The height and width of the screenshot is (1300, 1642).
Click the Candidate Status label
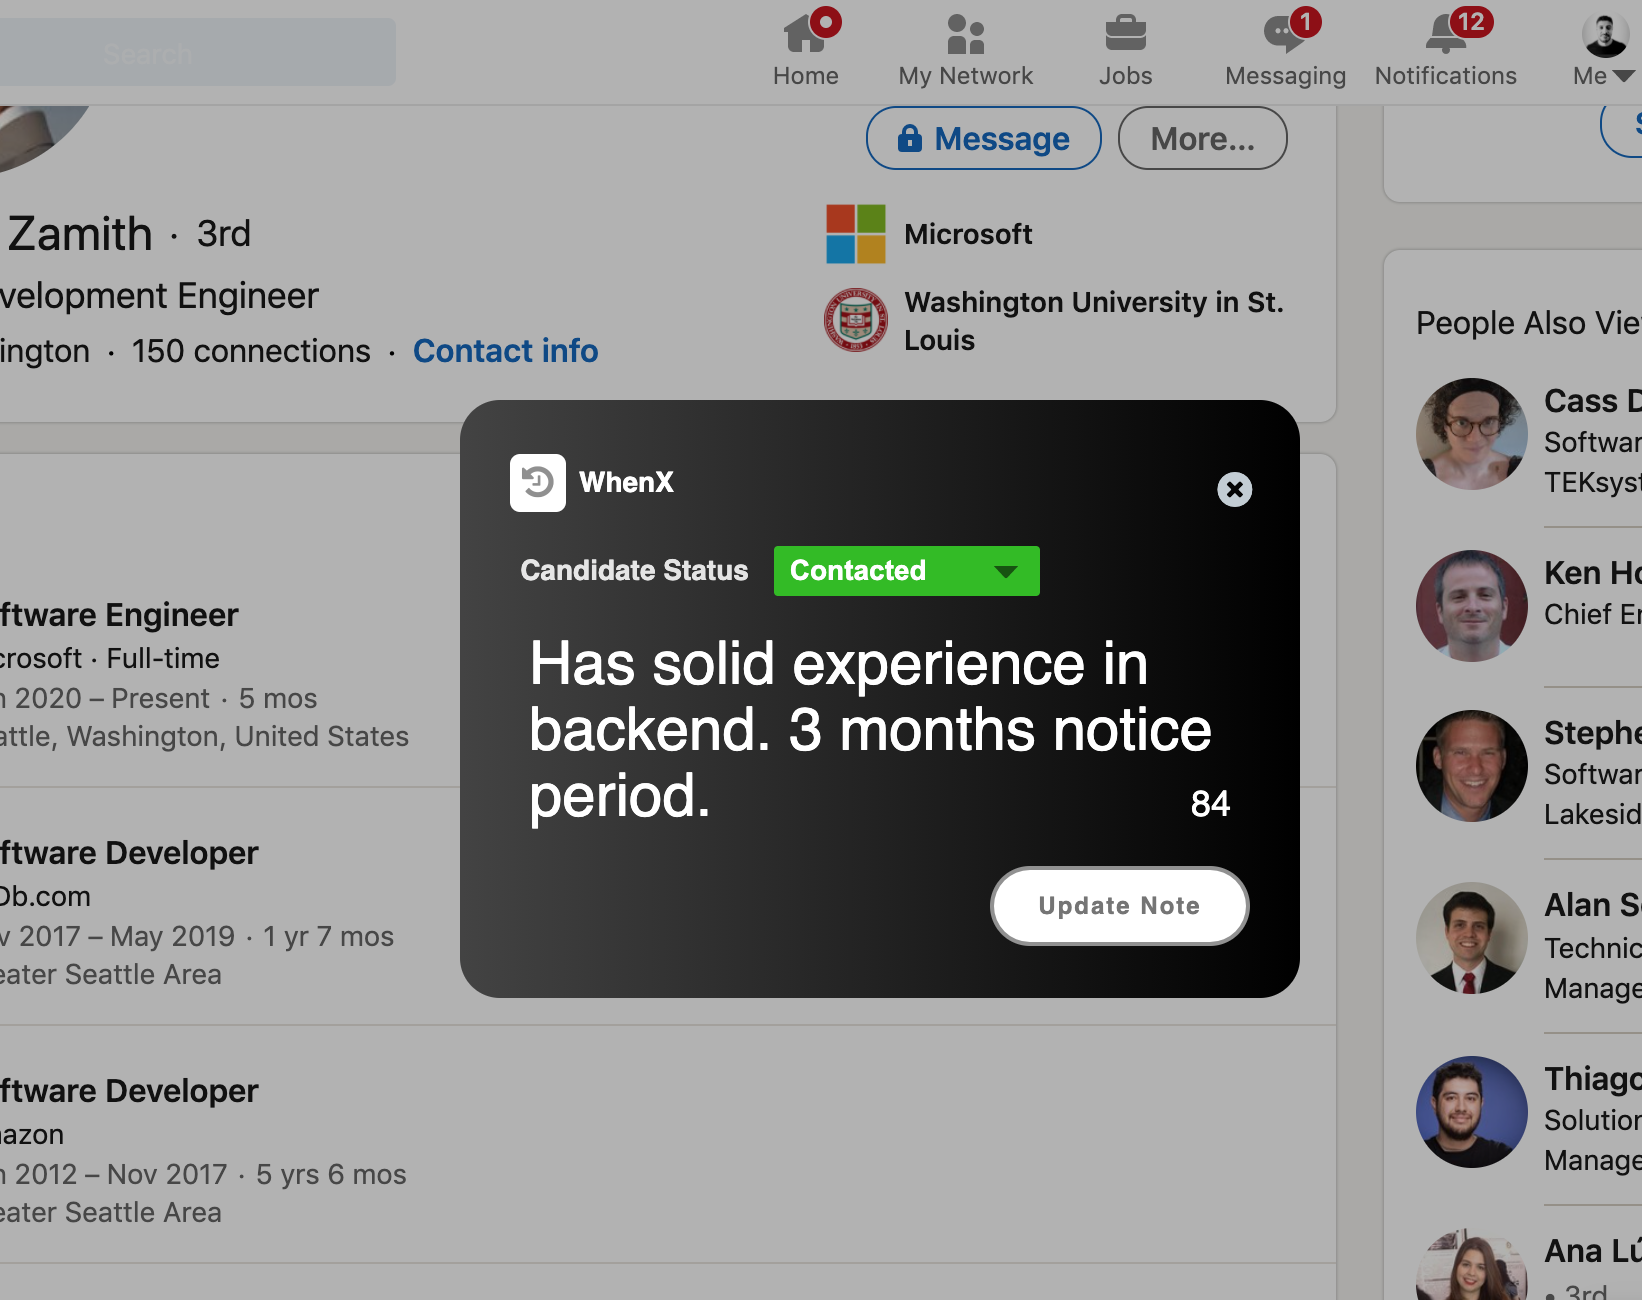click(634, 570)
